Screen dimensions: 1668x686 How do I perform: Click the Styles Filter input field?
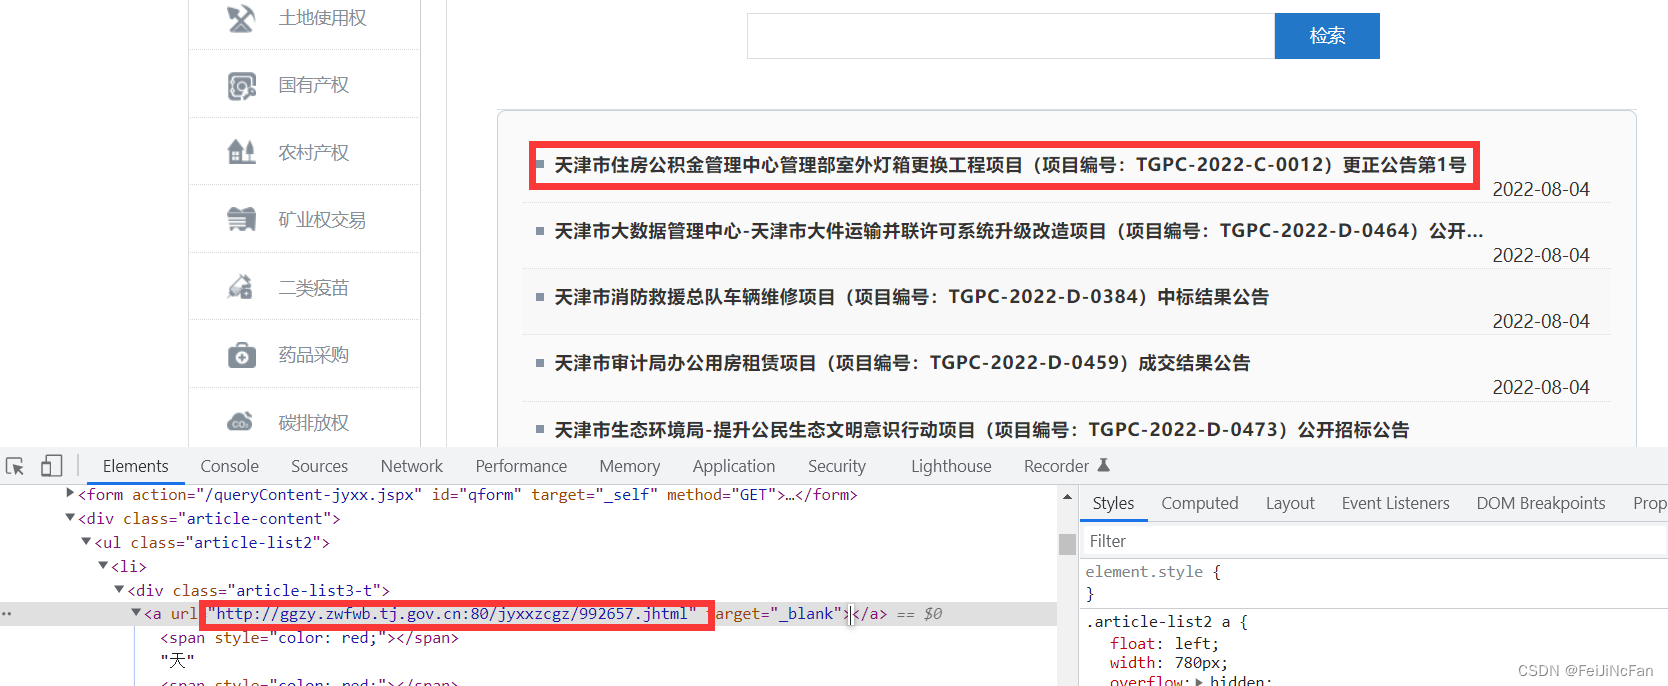[1373, 541]
